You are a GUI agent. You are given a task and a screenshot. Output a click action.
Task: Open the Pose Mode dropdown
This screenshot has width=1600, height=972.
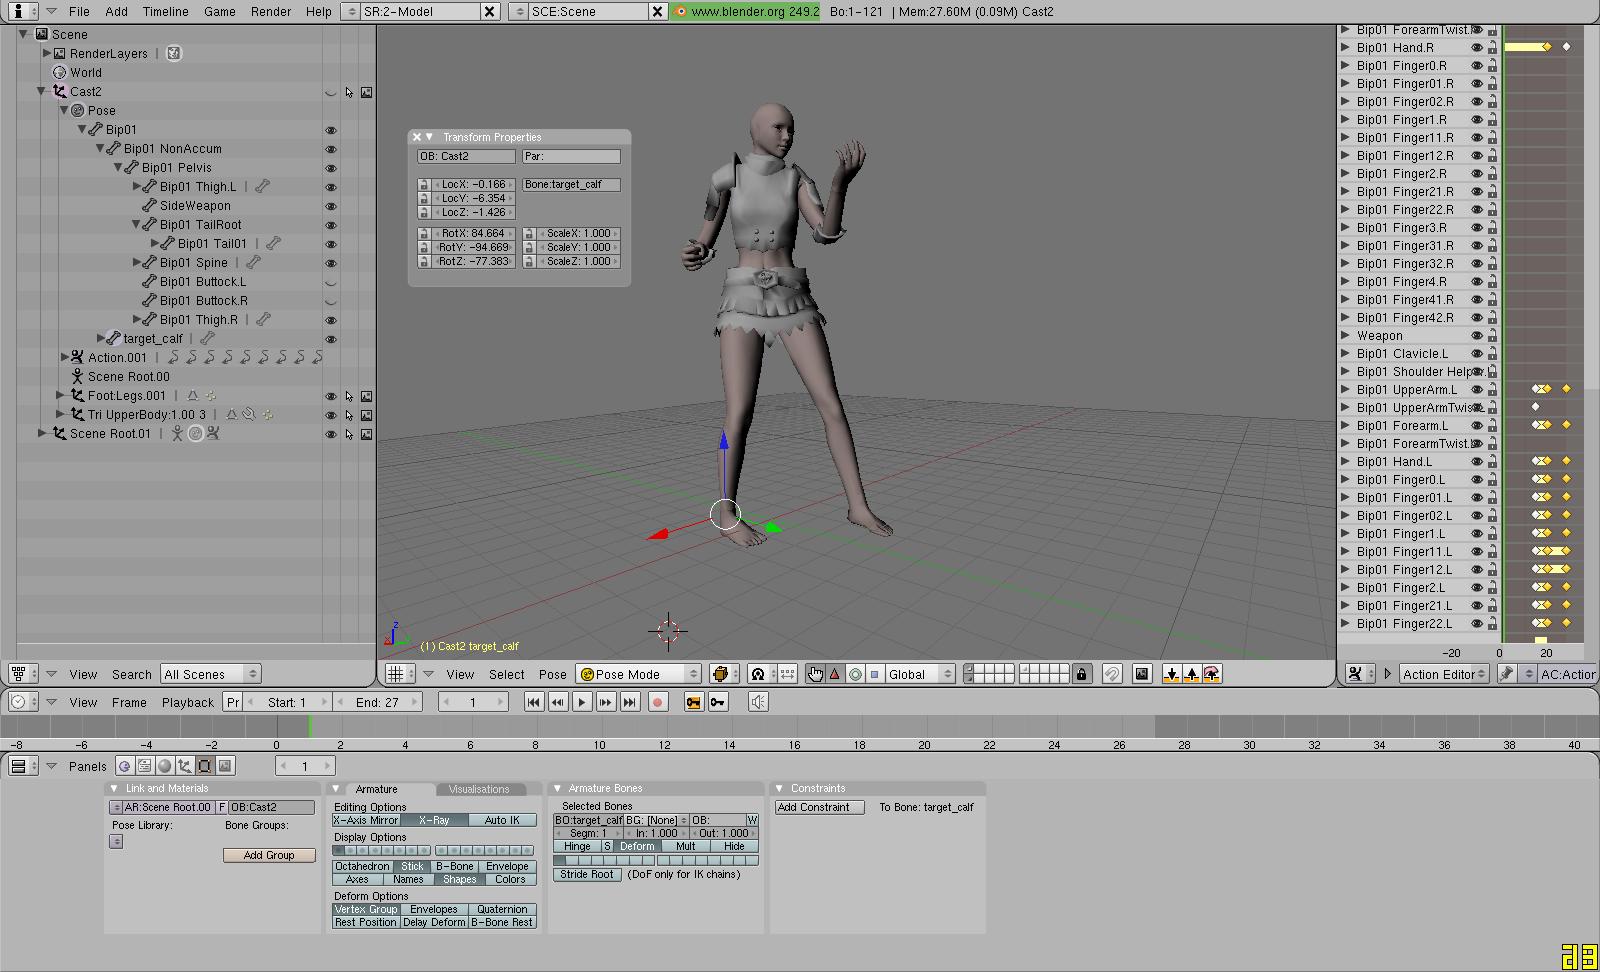point(638,674)
